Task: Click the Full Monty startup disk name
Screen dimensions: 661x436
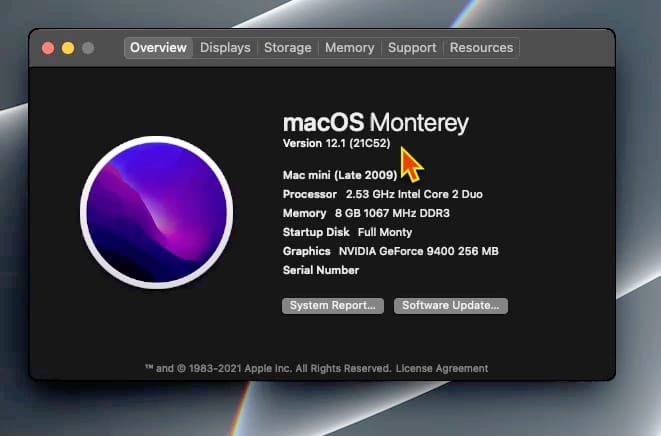Action: 385,232
